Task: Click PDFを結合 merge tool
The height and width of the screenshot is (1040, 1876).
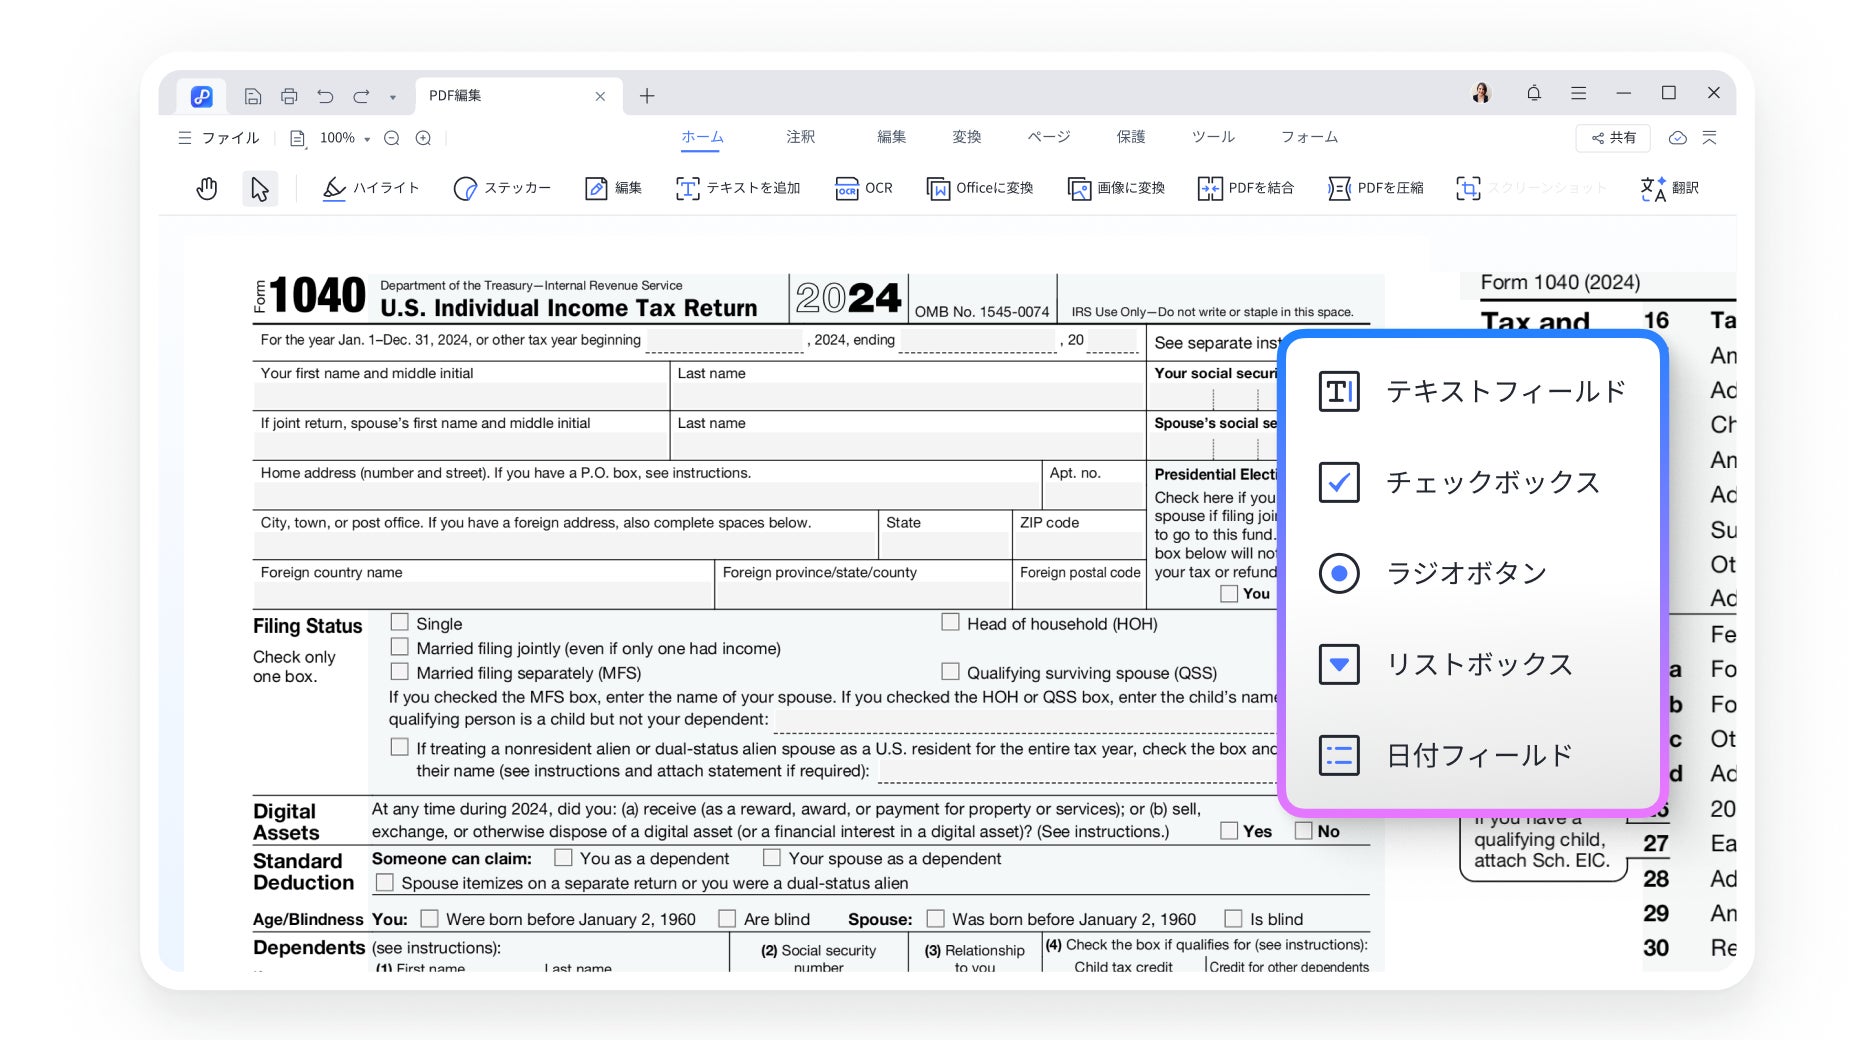Action: [1246, 188]
